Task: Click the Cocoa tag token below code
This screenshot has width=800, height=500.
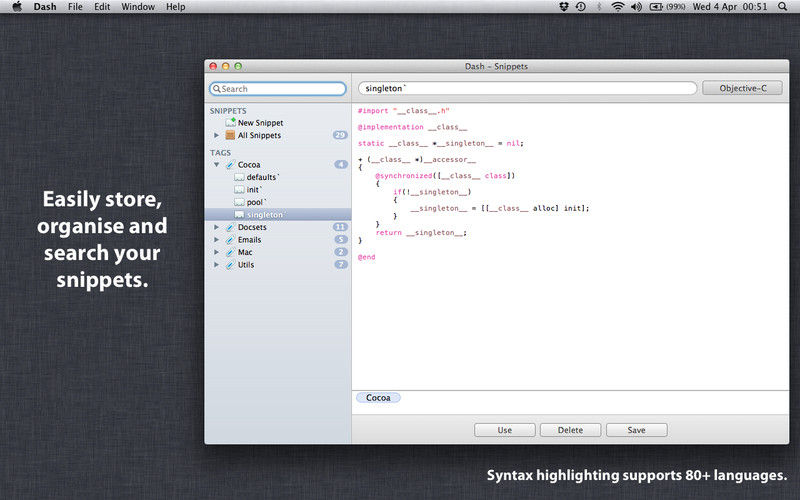Action: click(378, 397)
